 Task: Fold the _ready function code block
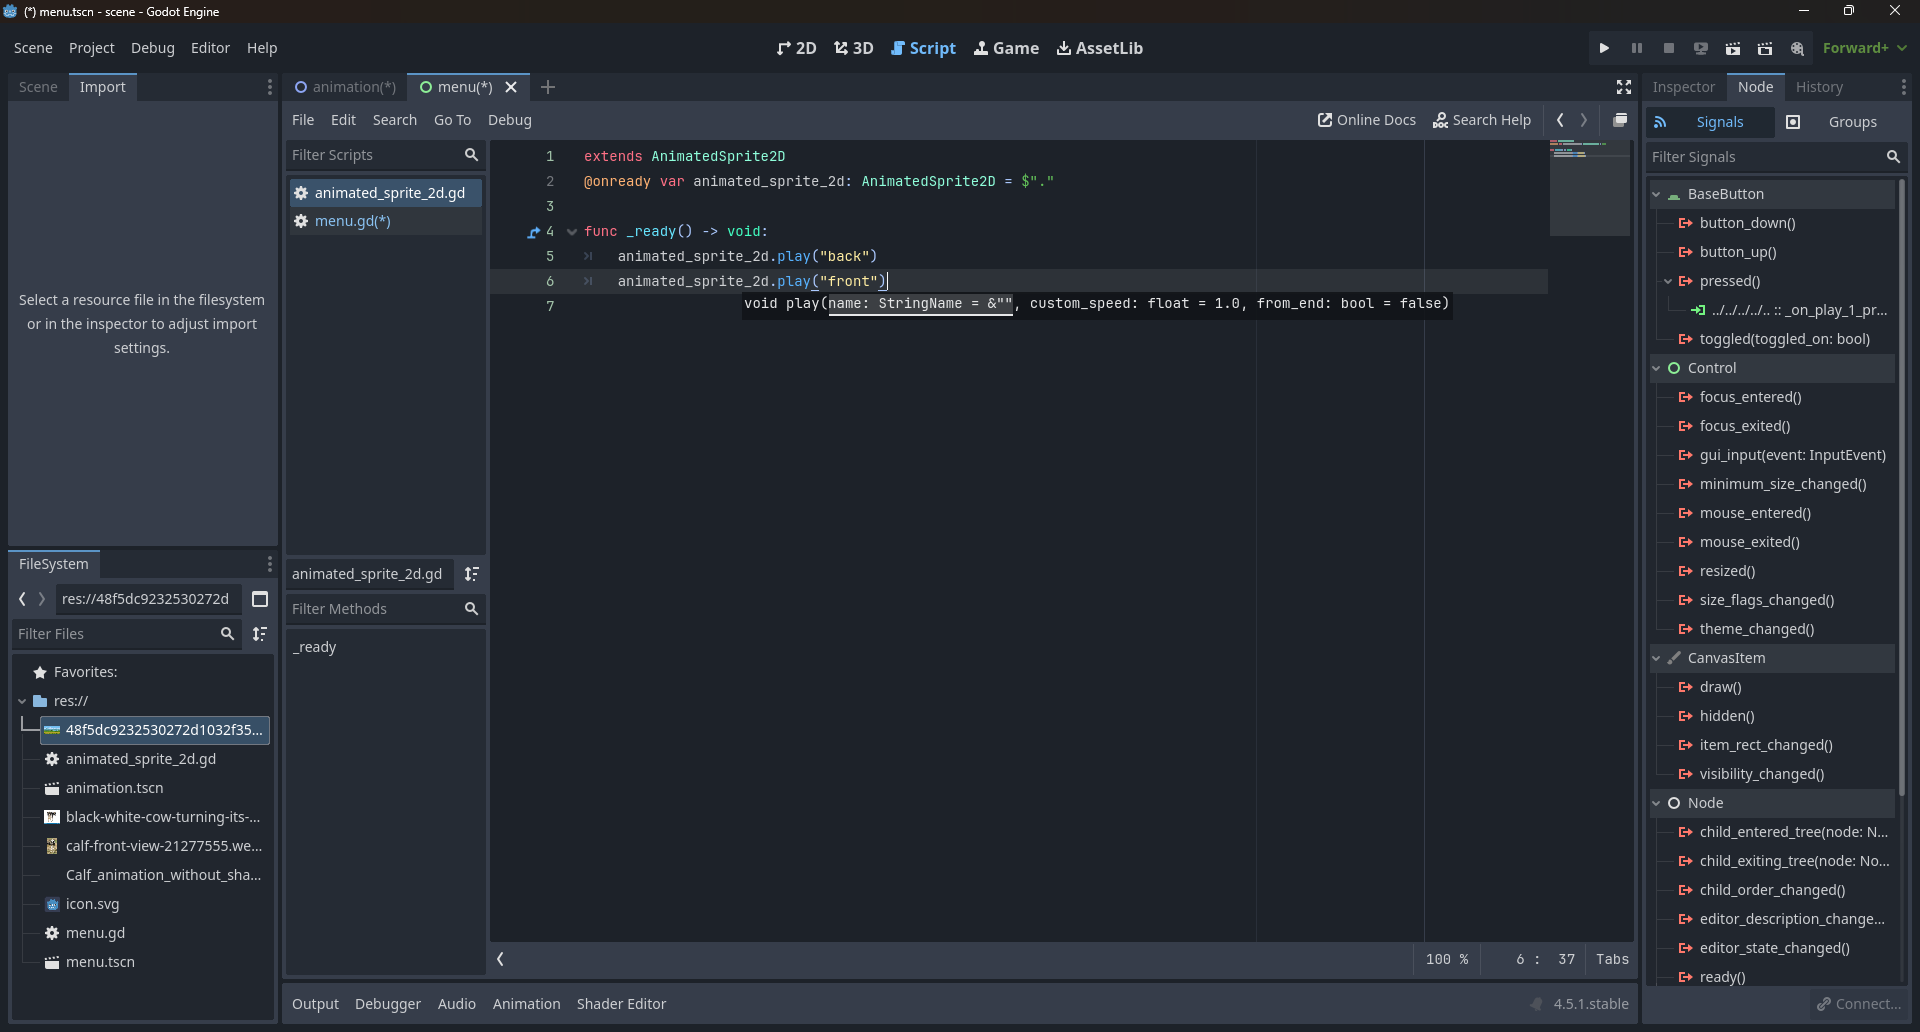point(572,232)
